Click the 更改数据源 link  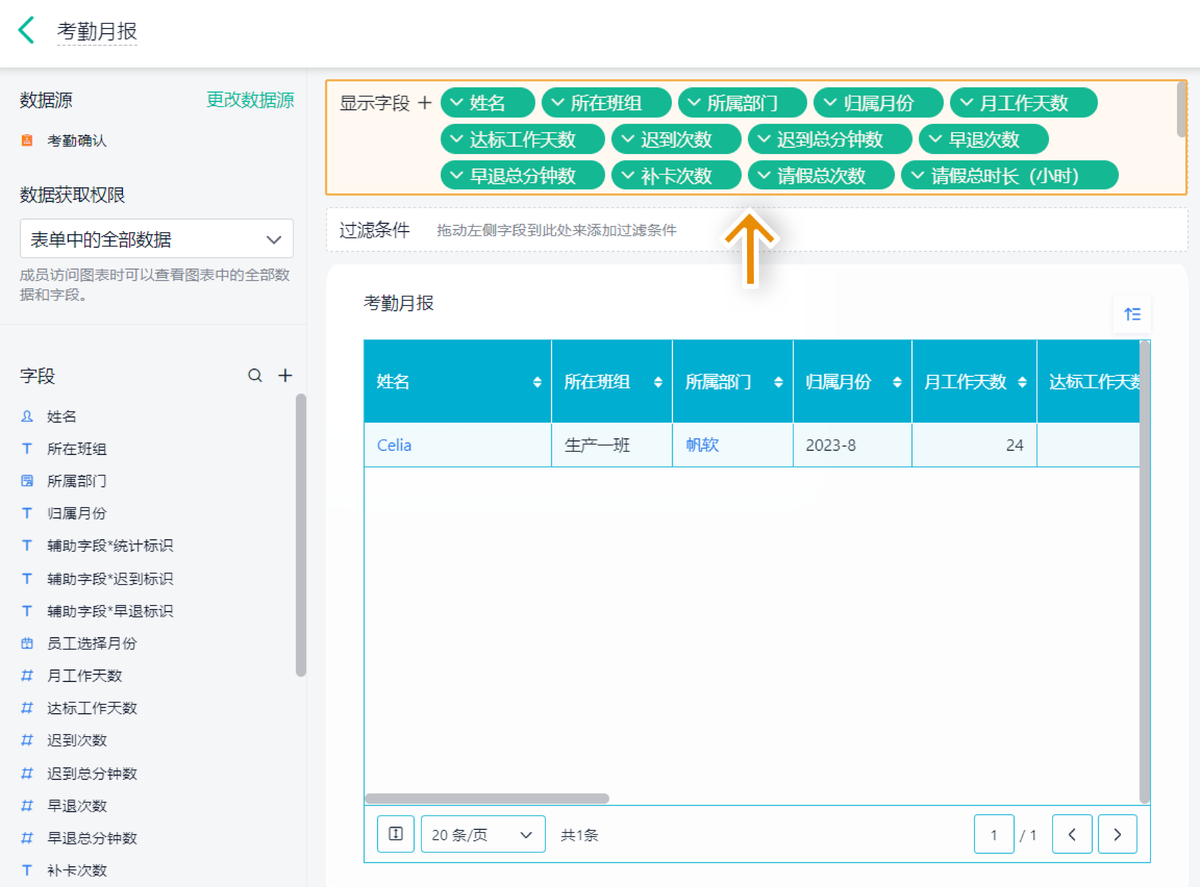[250, 100]
